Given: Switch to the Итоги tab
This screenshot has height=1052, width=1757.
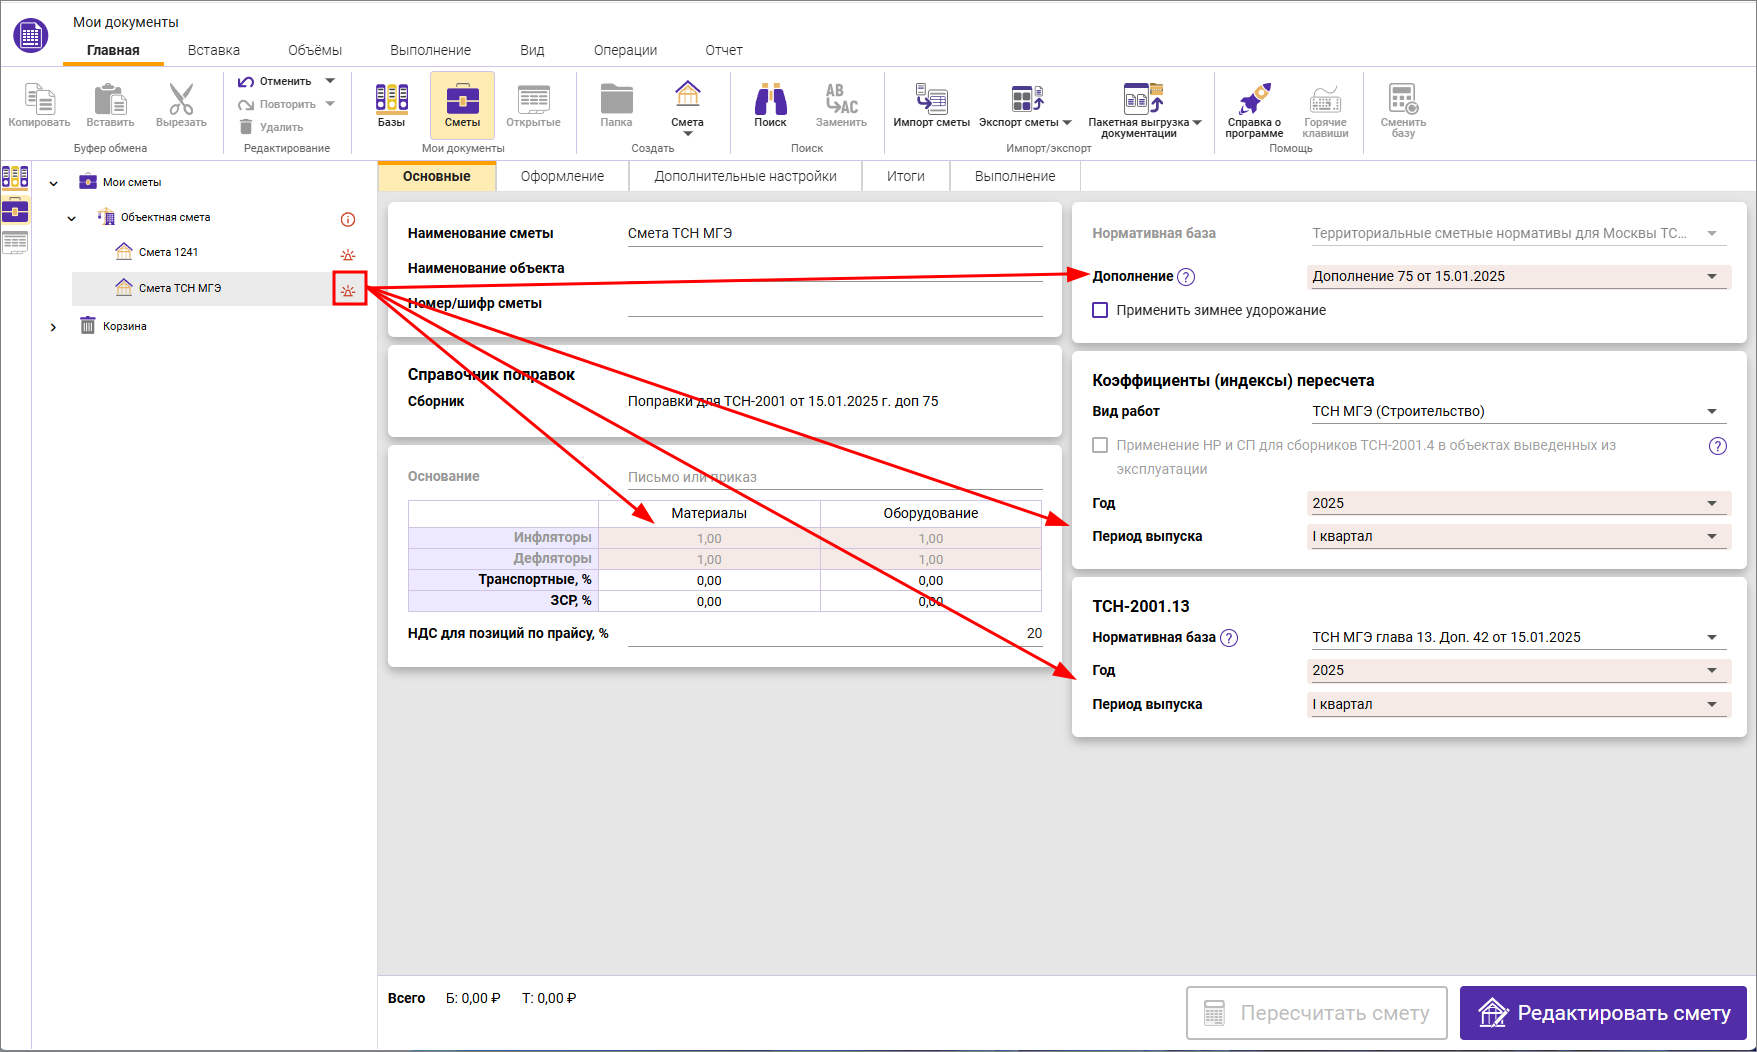Looking at the screenshot, I should pyautogui.click(x=905, y=176).
